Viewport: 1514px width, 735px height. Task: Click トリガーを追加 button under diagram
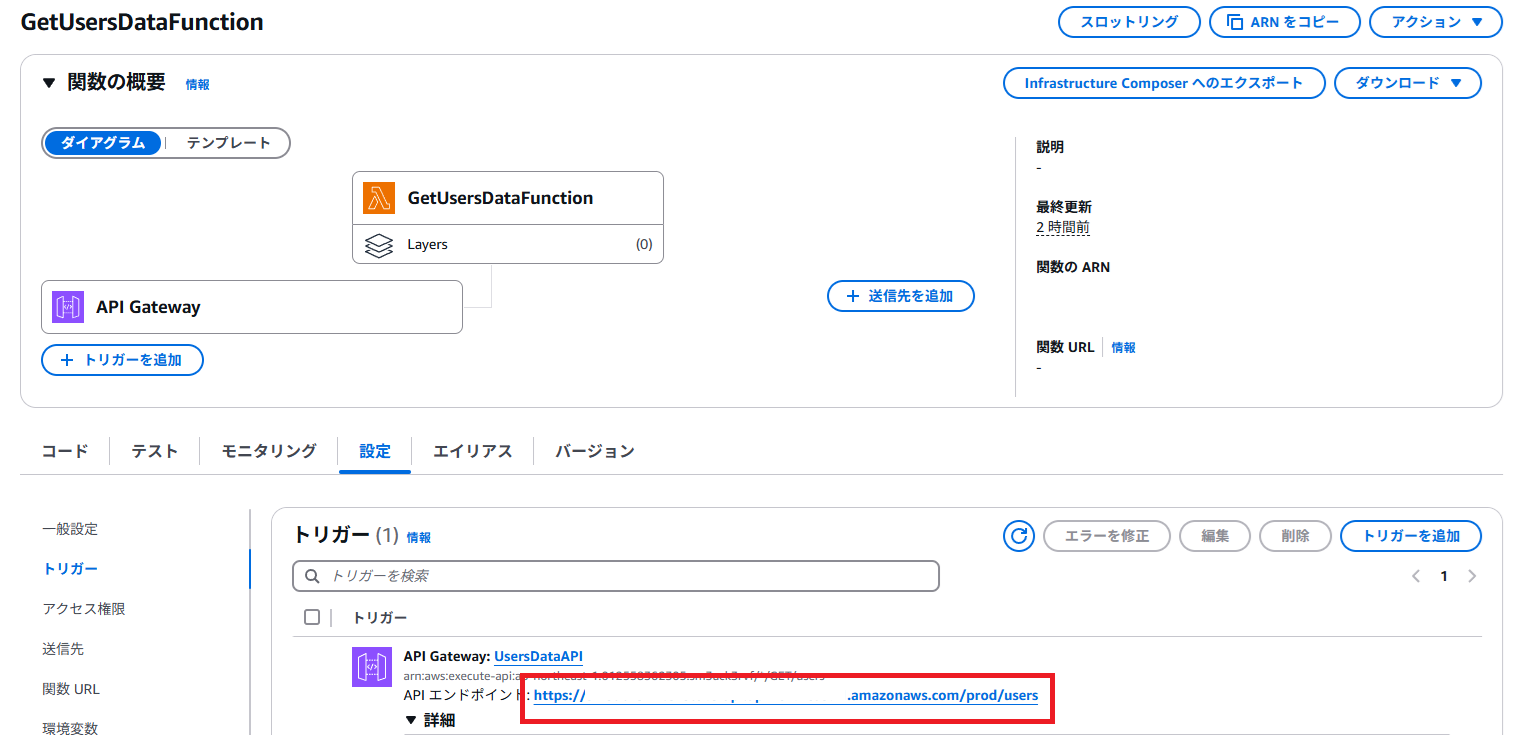pyautogui.click(x=122, y=360)
